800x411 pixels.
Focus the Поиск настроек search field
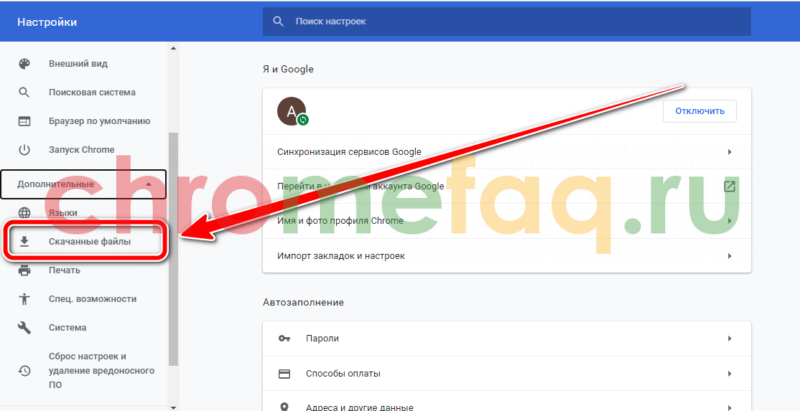pos(507,21)
